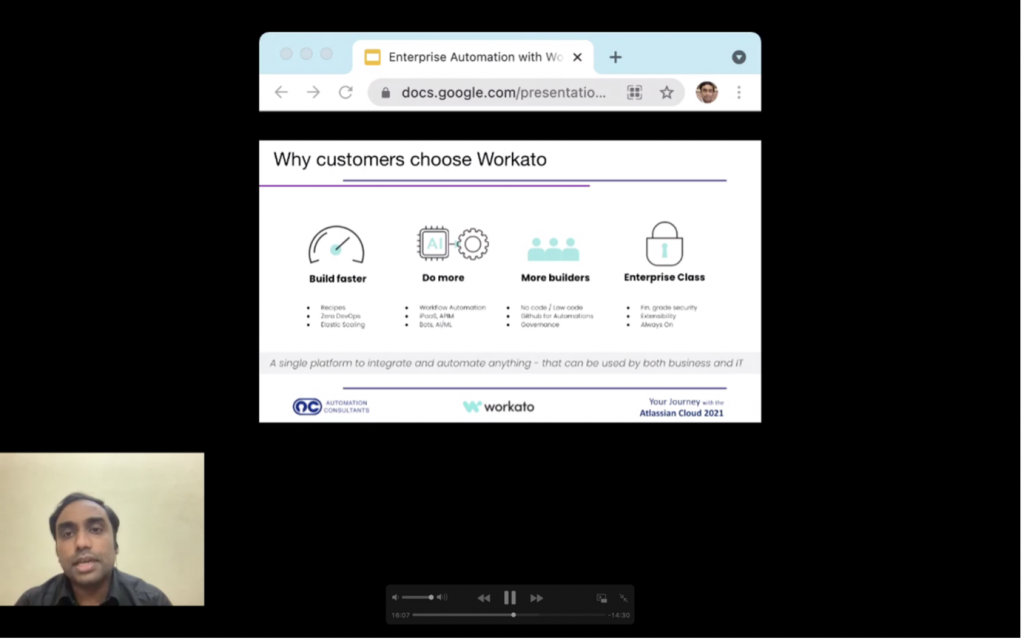Pause the video playback
This screenshot has width=1024, height=641.
pyautogui.click(x=509, y=598)
